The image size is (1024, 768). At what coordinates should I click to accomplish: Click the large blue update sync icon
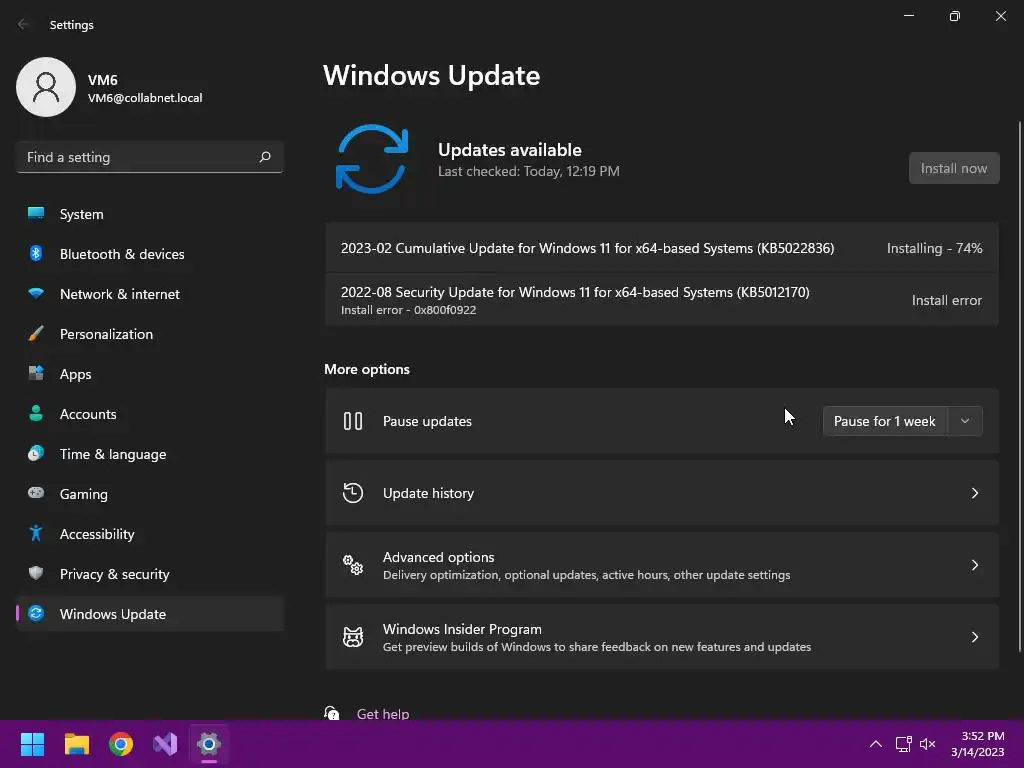372,159
